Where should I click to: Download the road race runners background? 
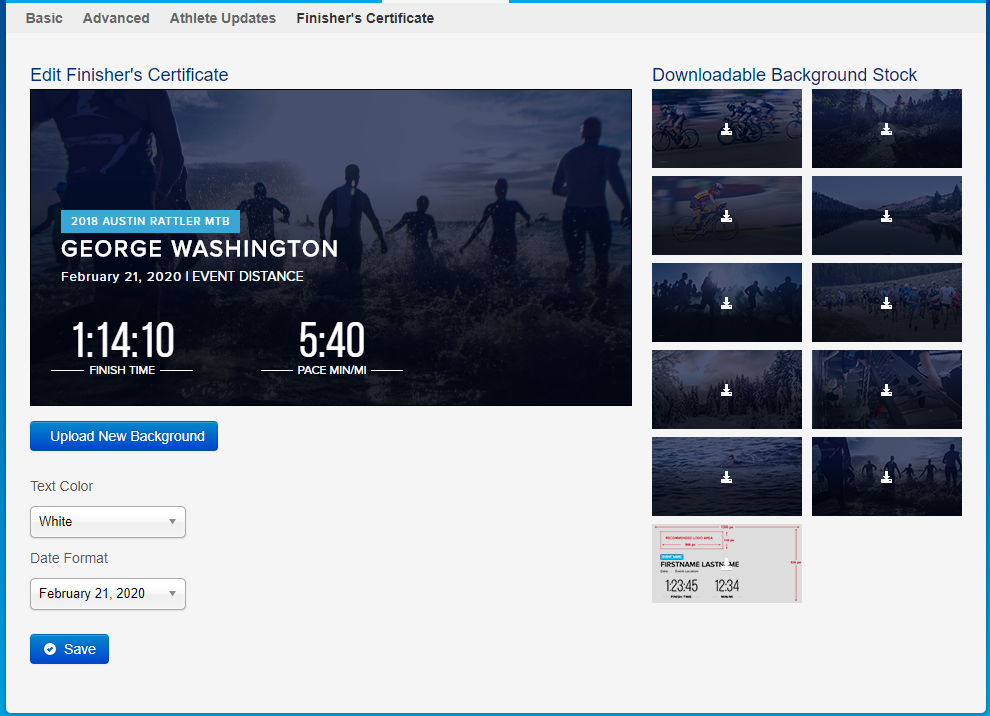[886, 303]
